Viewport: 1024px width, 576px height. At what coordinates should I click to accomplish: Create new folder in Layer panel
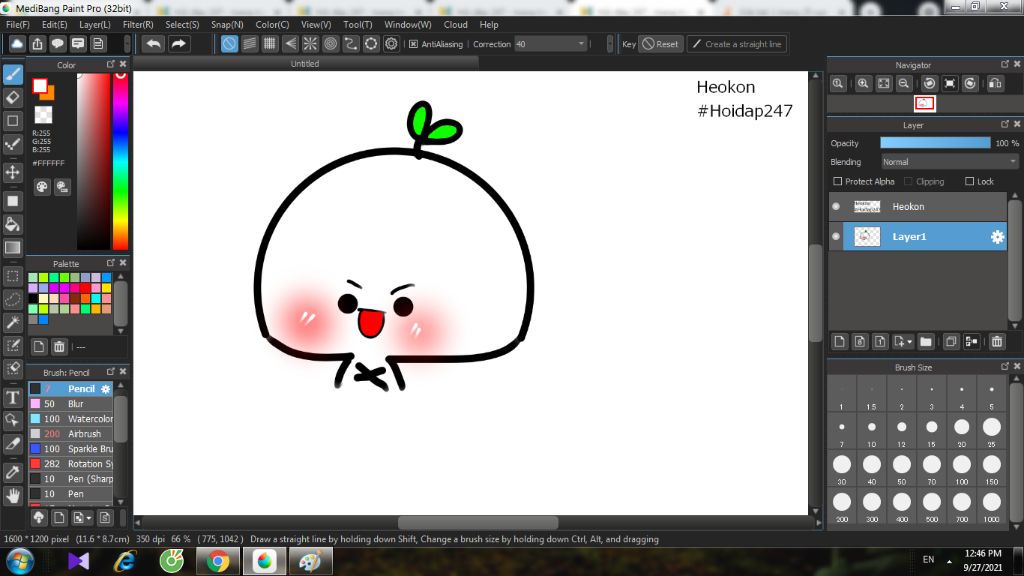click(925, 342)
